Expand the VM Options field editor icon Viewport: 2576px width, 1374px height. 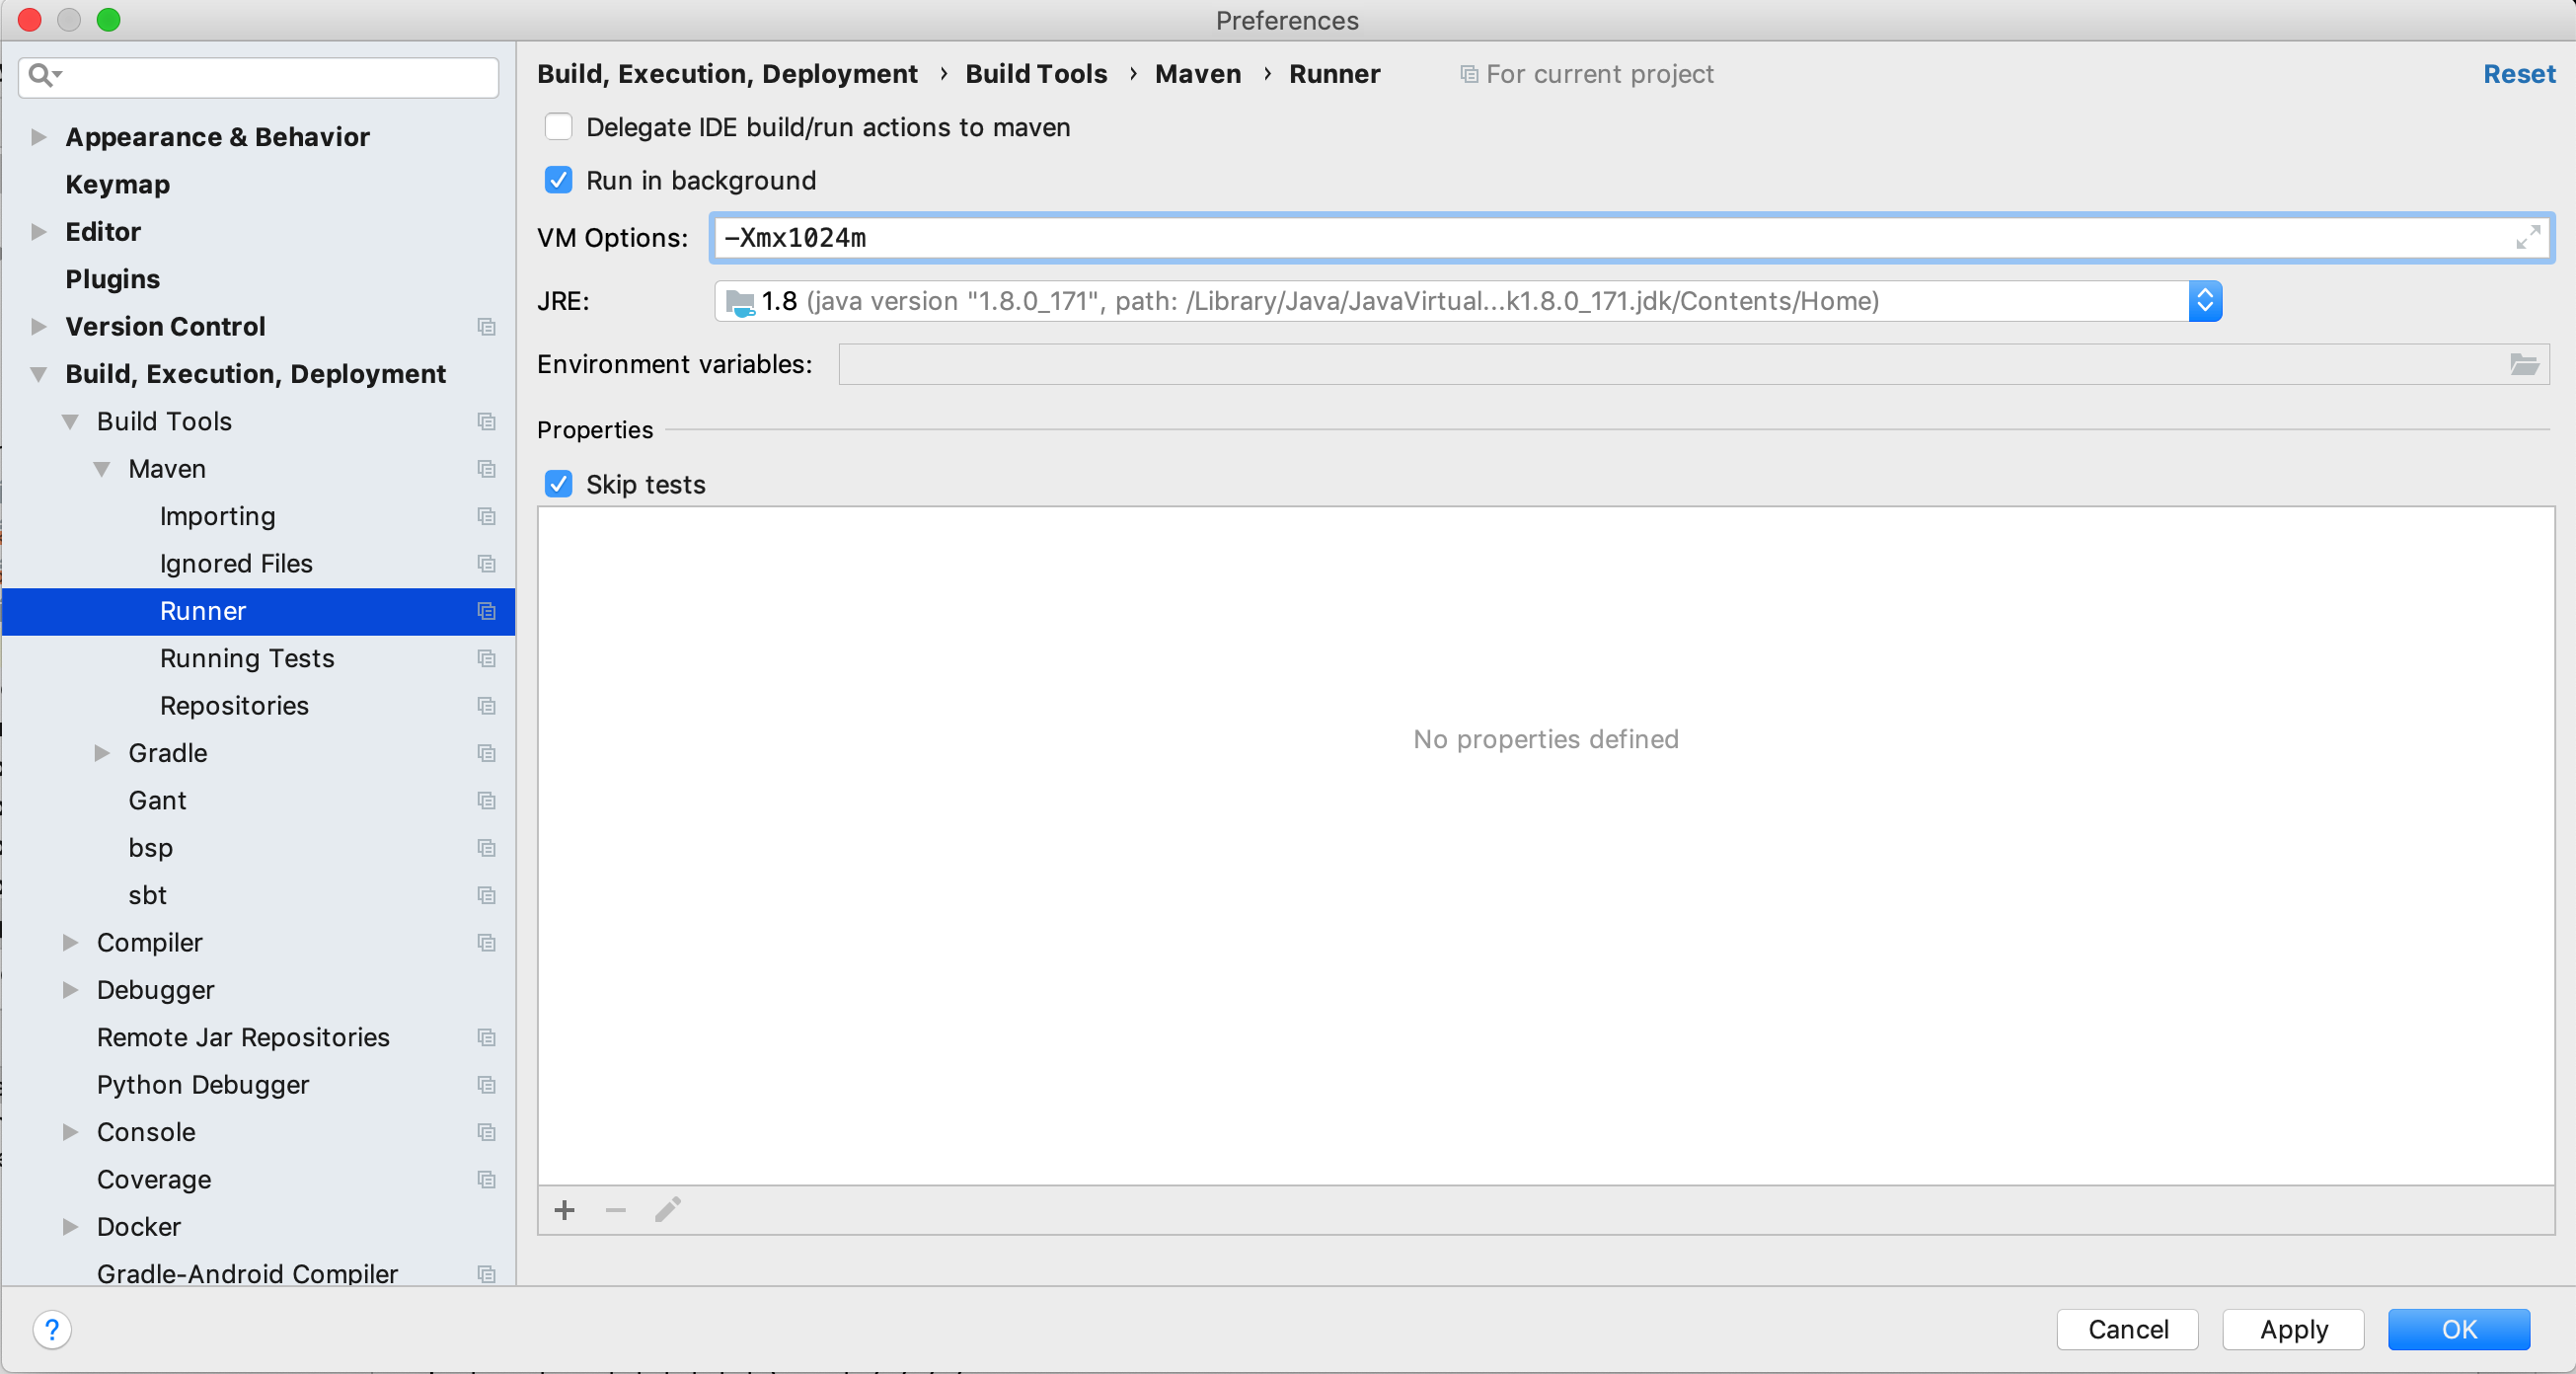click(2528, 238)
